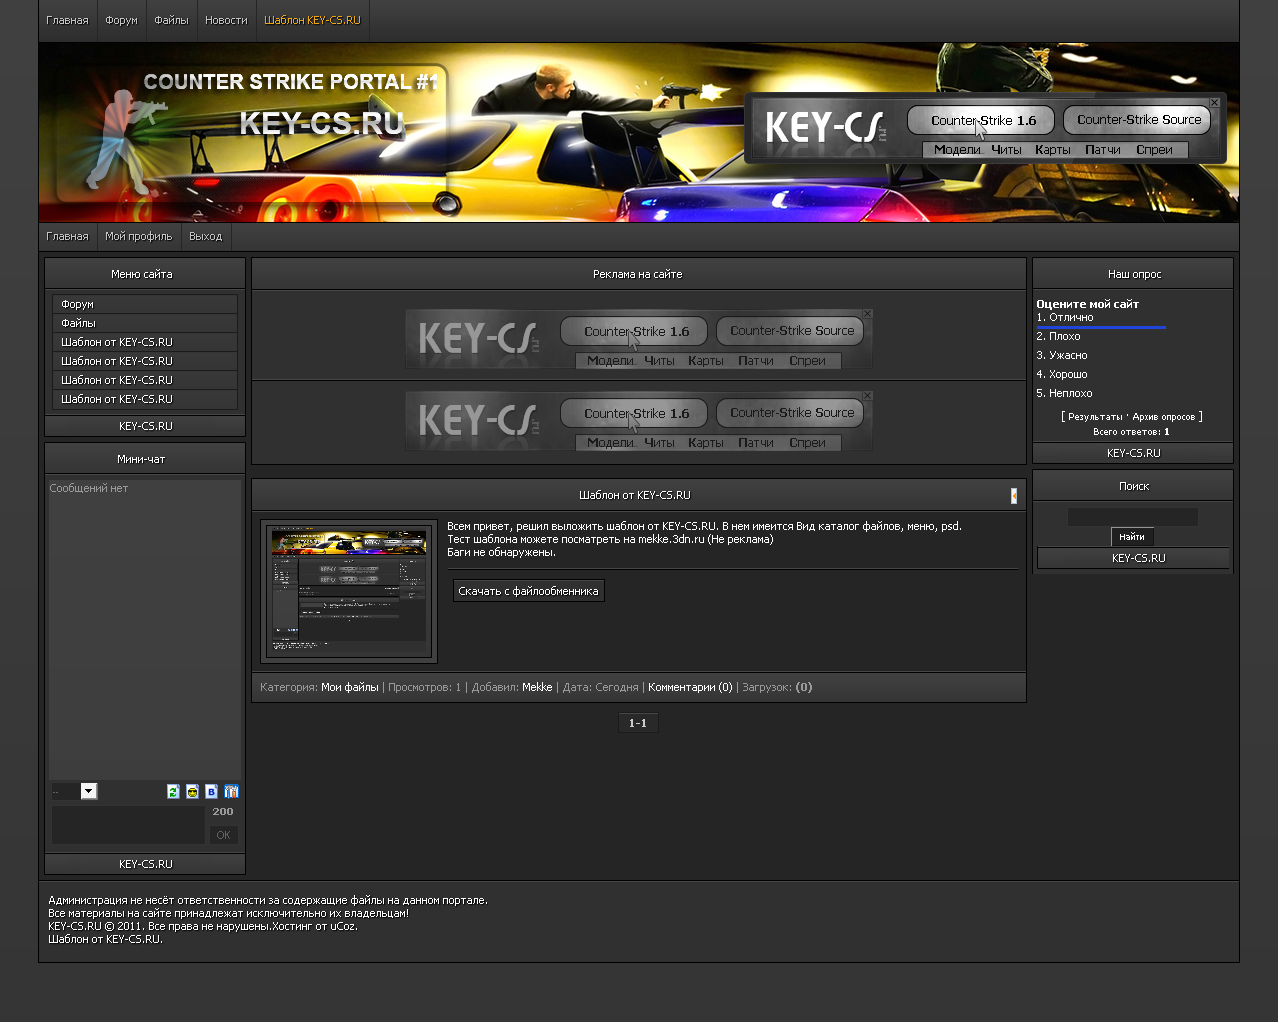The height and width of the screenshot is (1023, 1279).
Task: Send the chat message with the OK button
Action: click(x=223, y=835)
